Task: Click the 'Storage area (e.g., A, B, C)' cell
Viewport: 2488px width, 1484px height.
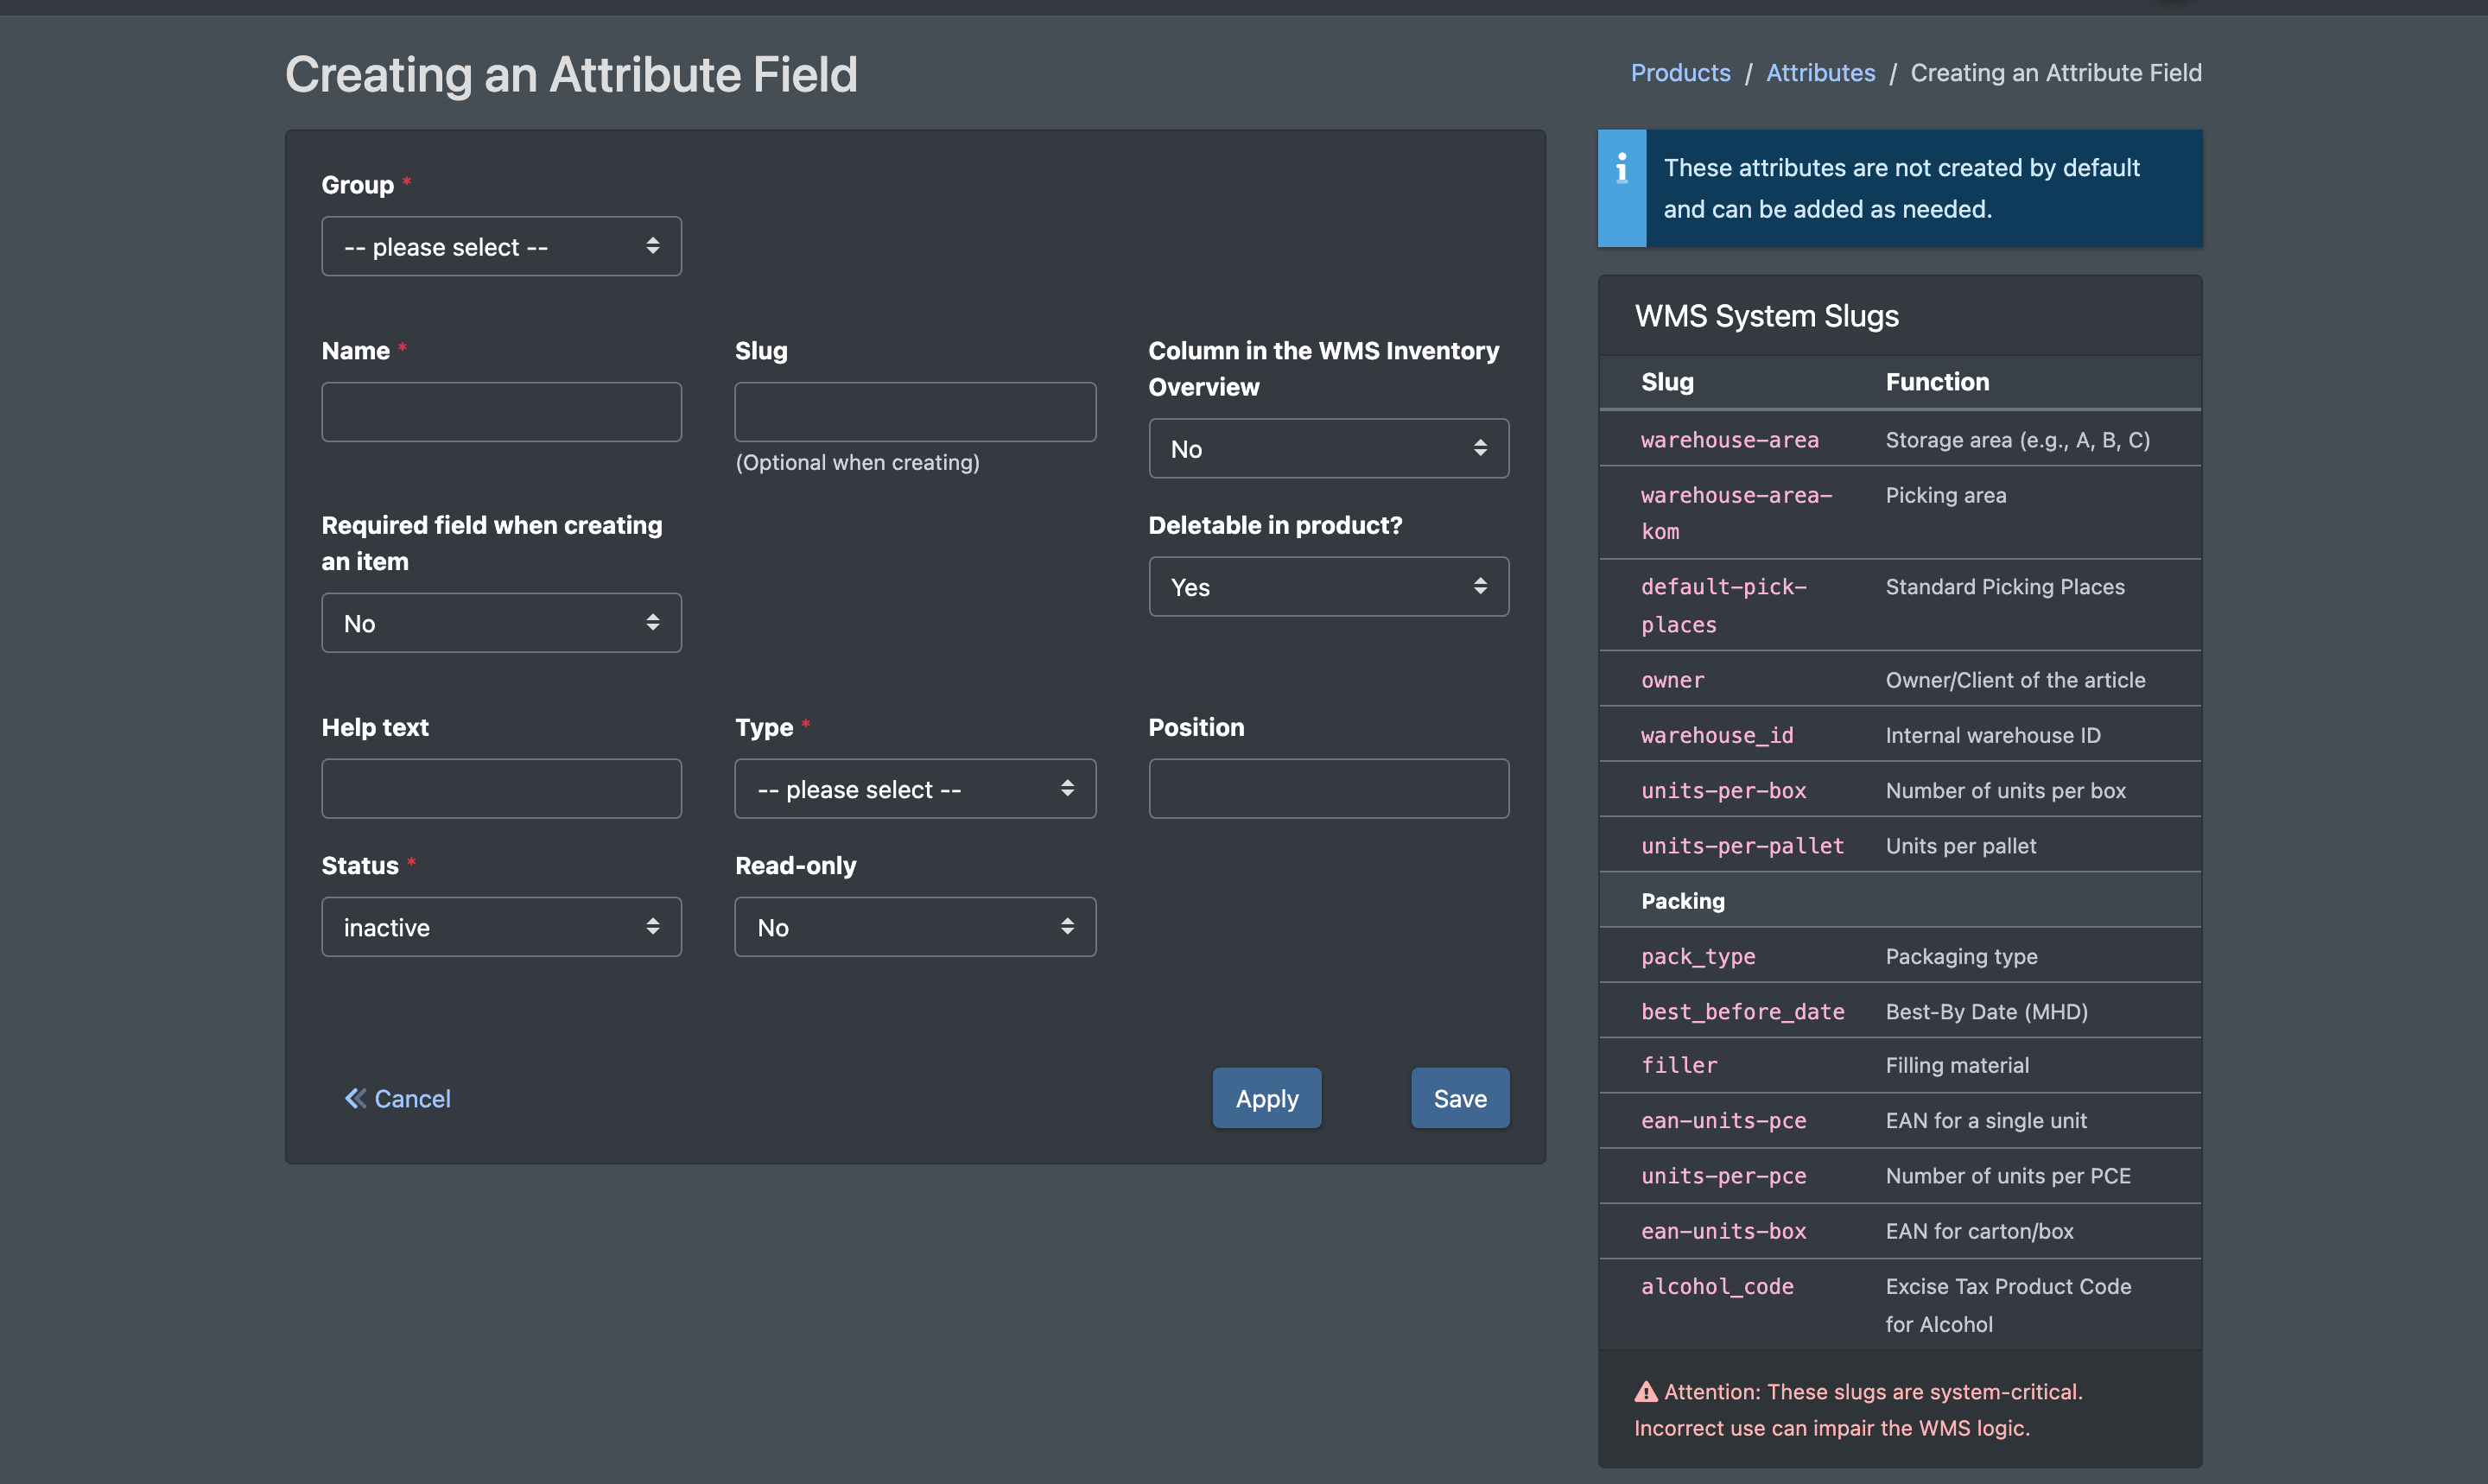Action: [x=2017, y=440]
